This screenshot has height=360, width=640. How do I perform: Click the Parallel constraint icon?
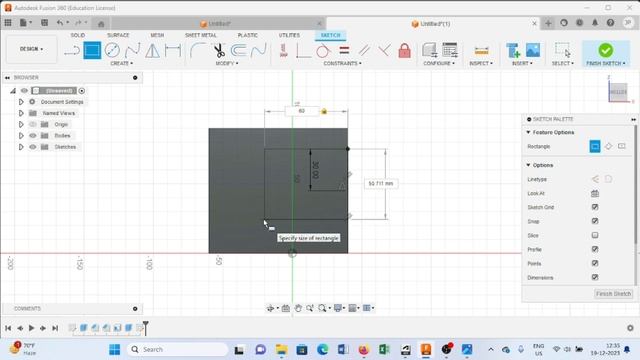364,51
